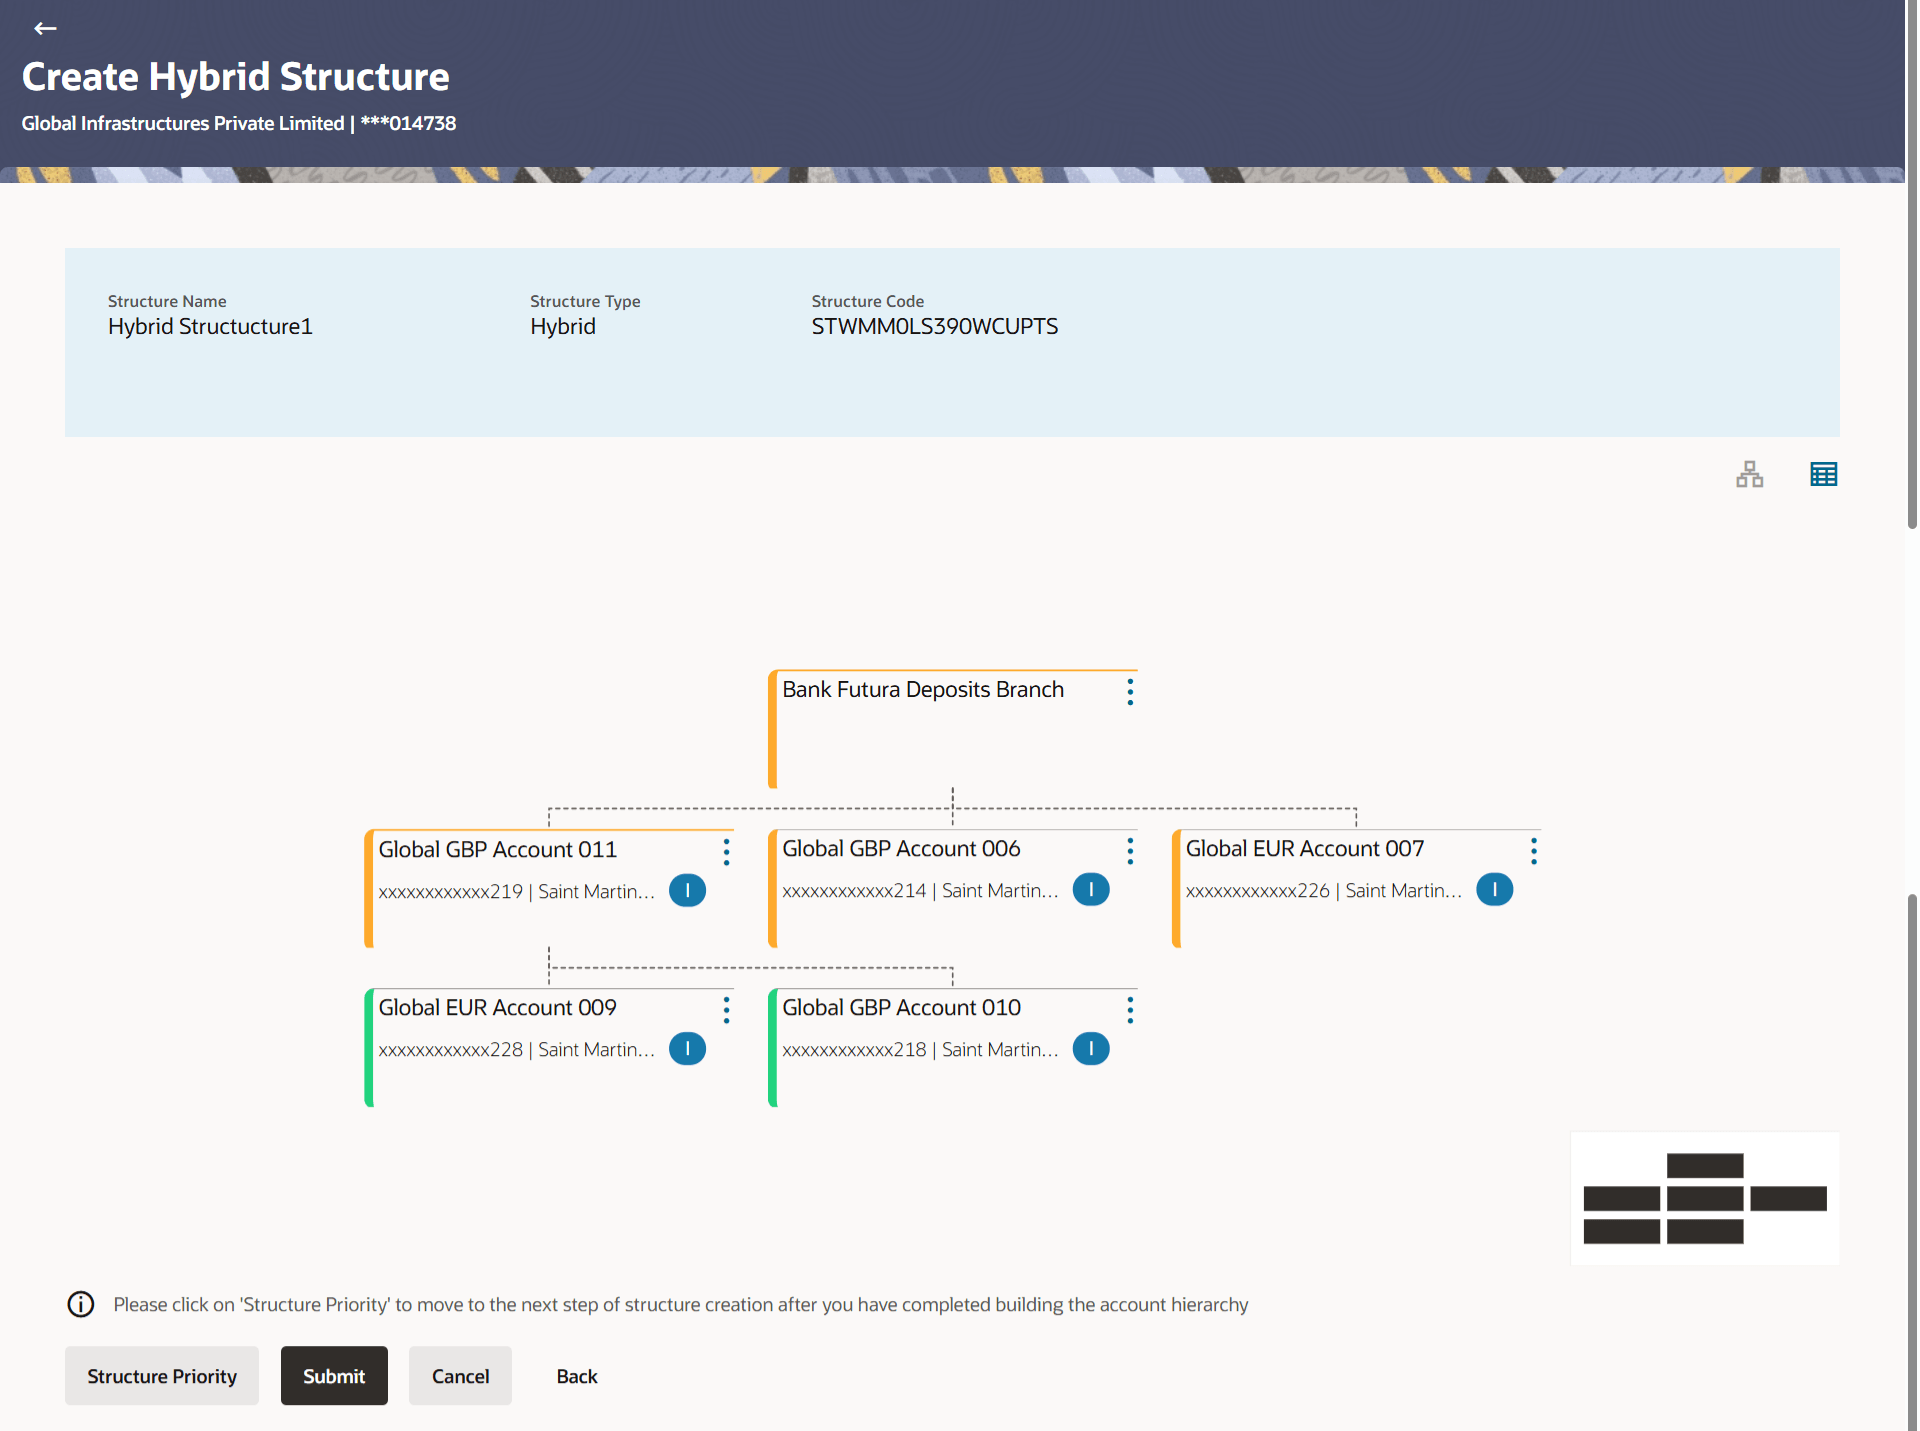This screenshot has width=1920, height=1431.
Task: Open kebab menu for Bank Futura Deposits Branch
Action: [x=1130, y=691]
